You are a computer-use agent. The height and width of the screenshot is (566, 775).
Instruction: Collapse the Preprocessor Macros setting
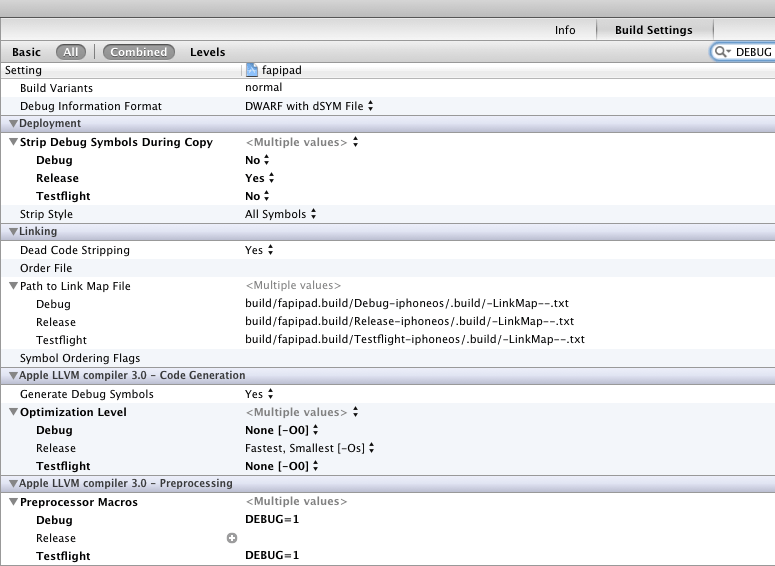coord(13,502)
